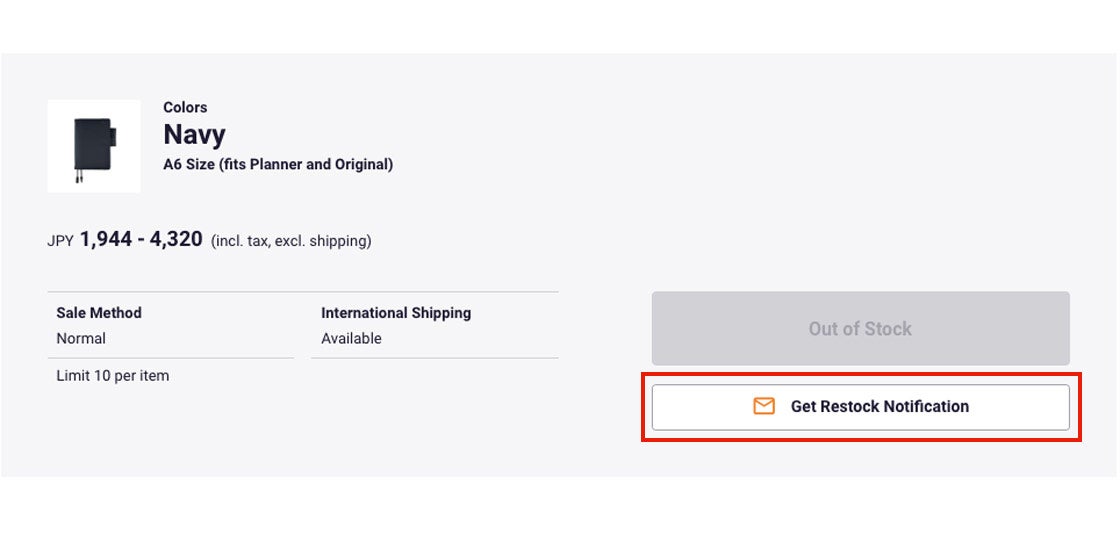The image size is (1120, 560).
Task: Click the Available shipping status
Action: [351, 339]
